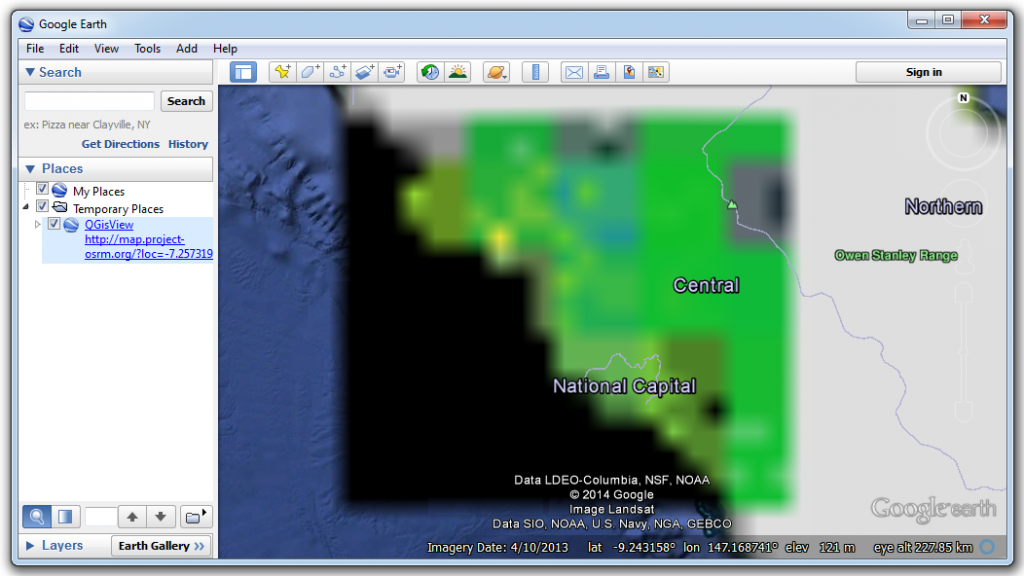Expand the QGisView tree node
Screen dimensions: 1024x576
click(38, 224)
